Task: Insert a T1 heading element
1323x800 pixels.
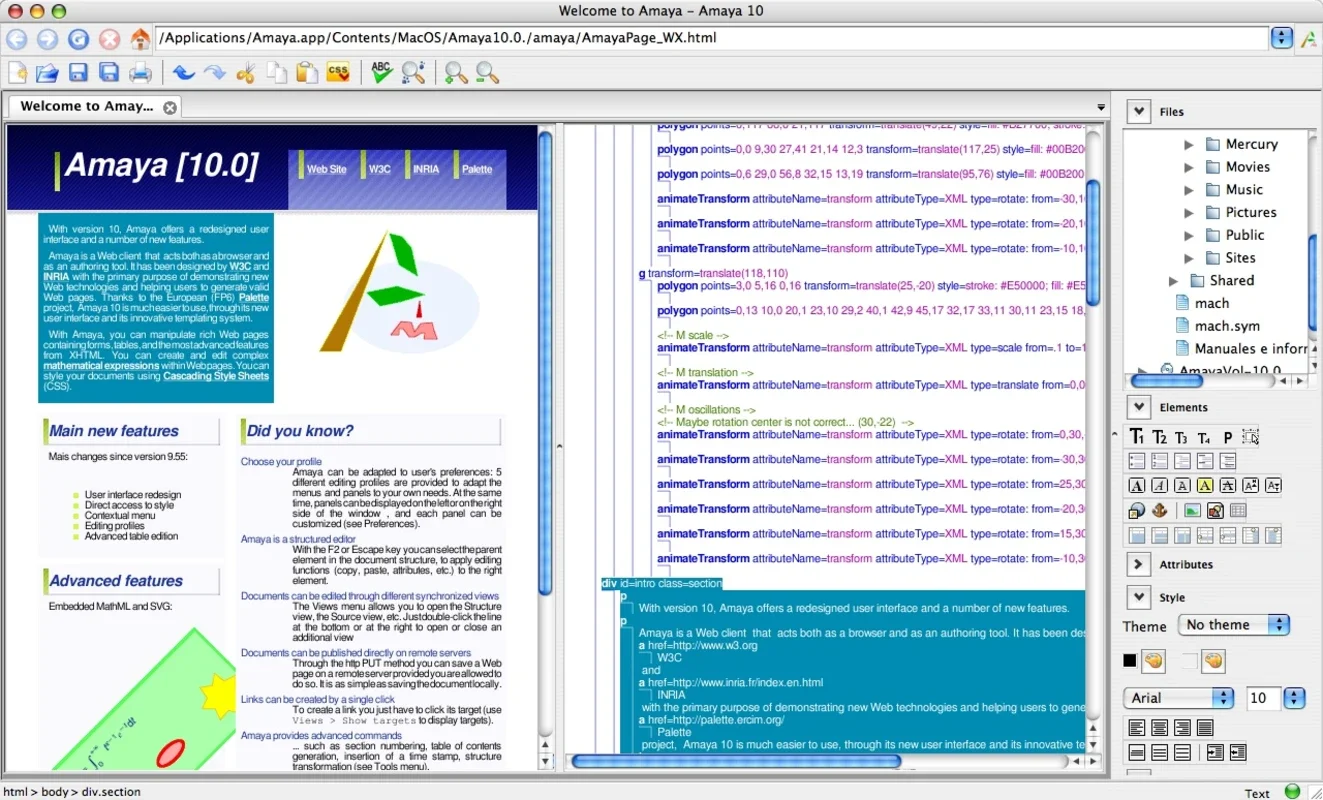Action: [x=1137, y=437]
